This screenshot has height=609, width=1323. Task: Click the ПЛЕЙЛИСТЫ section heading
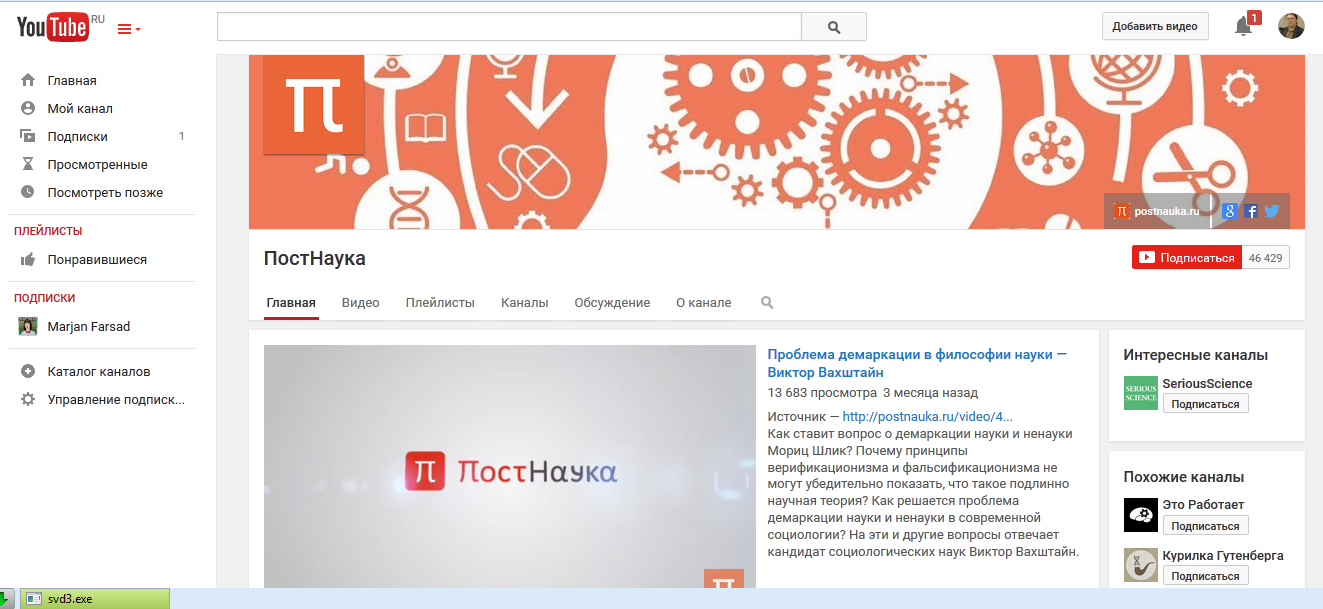(48, 231)
